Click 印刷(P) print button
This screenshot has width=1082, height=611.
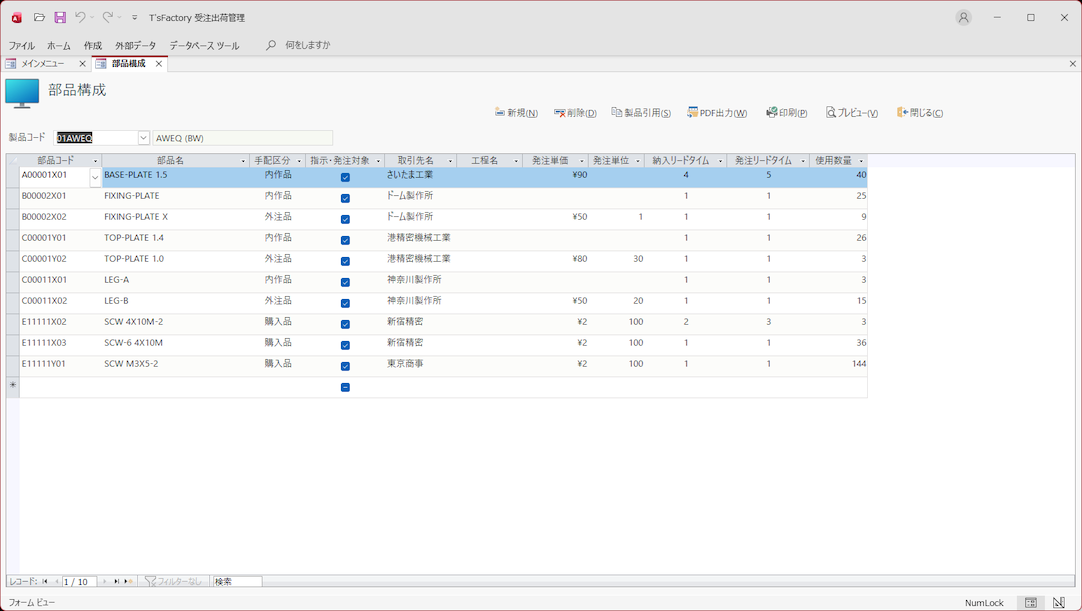click(787, 113)
